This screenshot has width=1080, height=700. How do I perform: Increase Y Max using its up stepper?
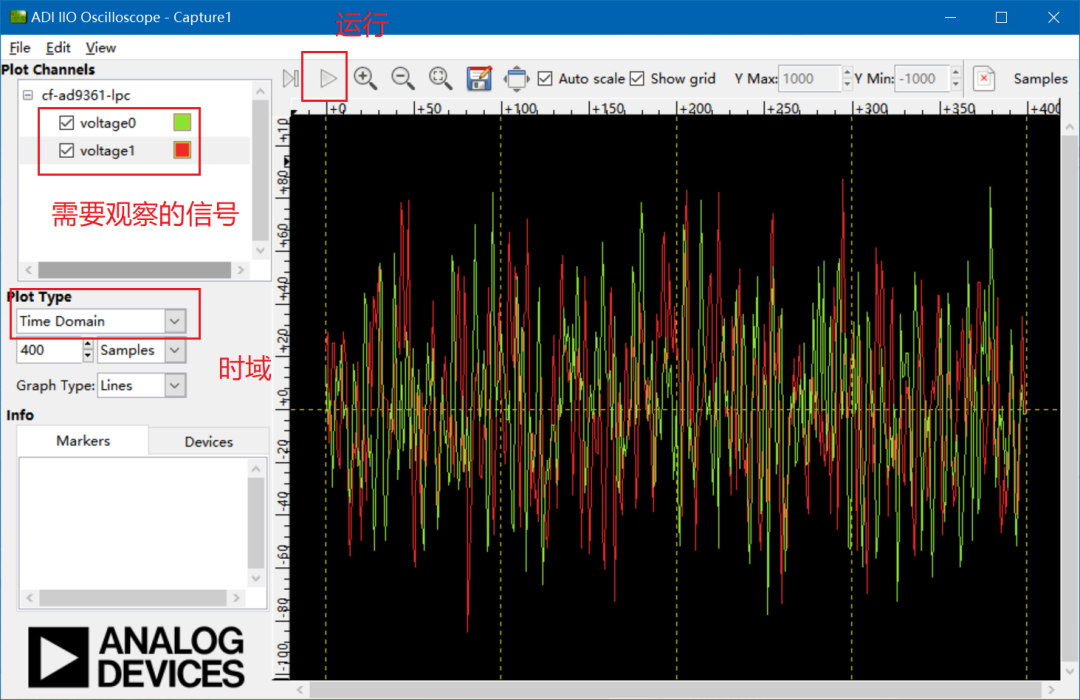847,72
